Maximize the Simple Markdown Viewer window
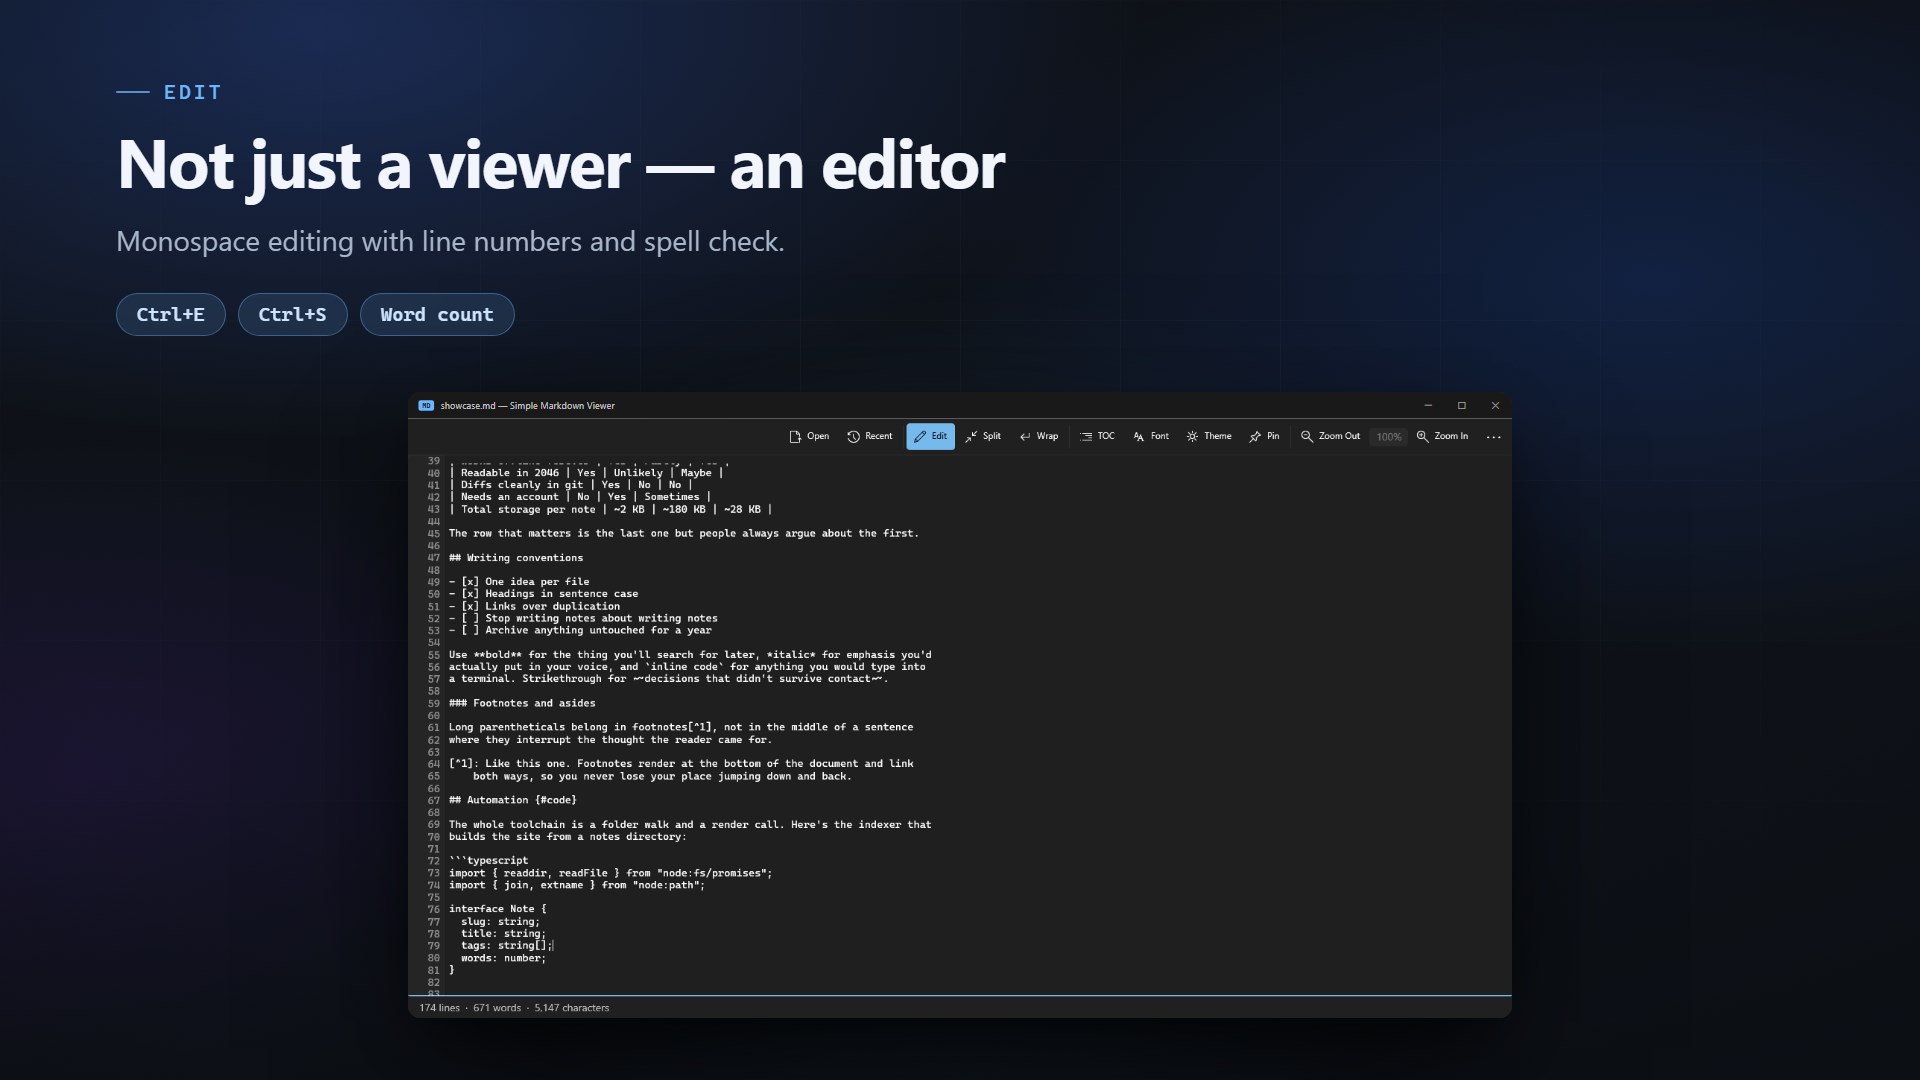Viewport: 1920px width, 1080px height. click(1462, 405)
